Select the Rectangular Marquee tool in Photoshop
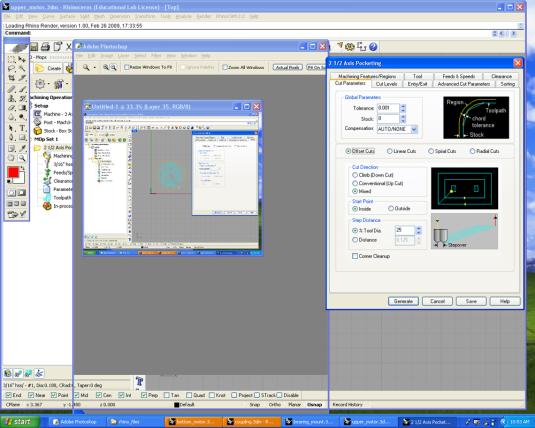This screenshot has height=428, width=535. click(11, 59)
